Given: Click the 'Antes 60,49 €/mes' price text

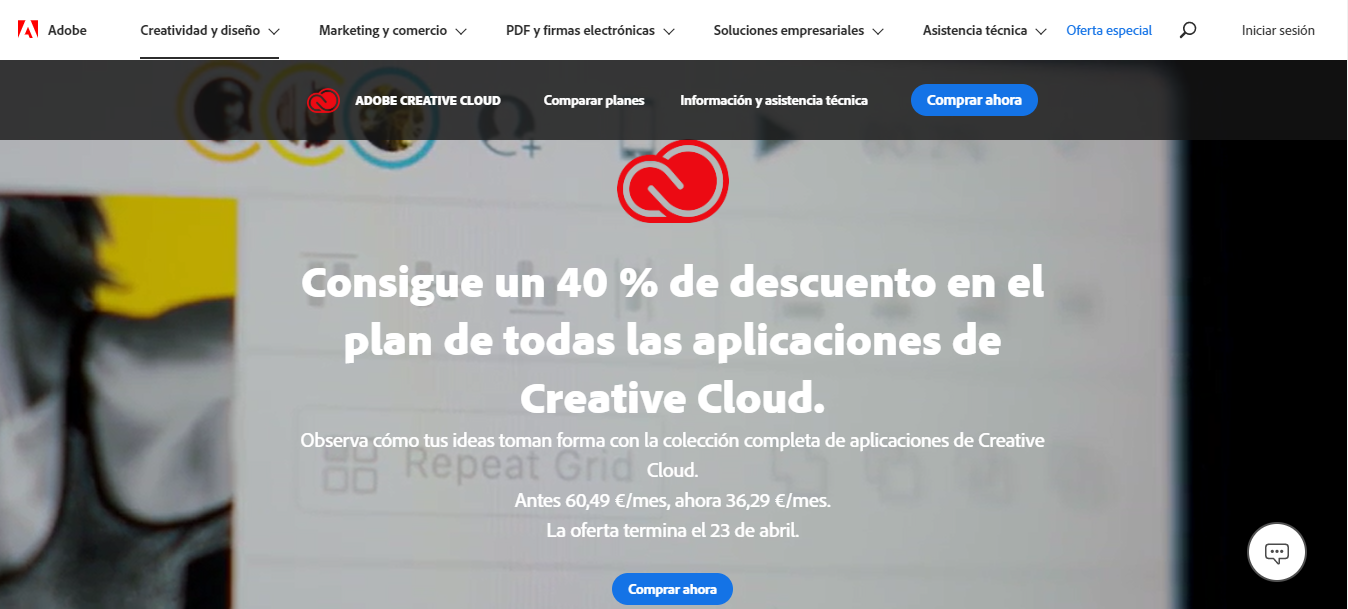Looking at the screenshot, I should [x=673, y=500].
